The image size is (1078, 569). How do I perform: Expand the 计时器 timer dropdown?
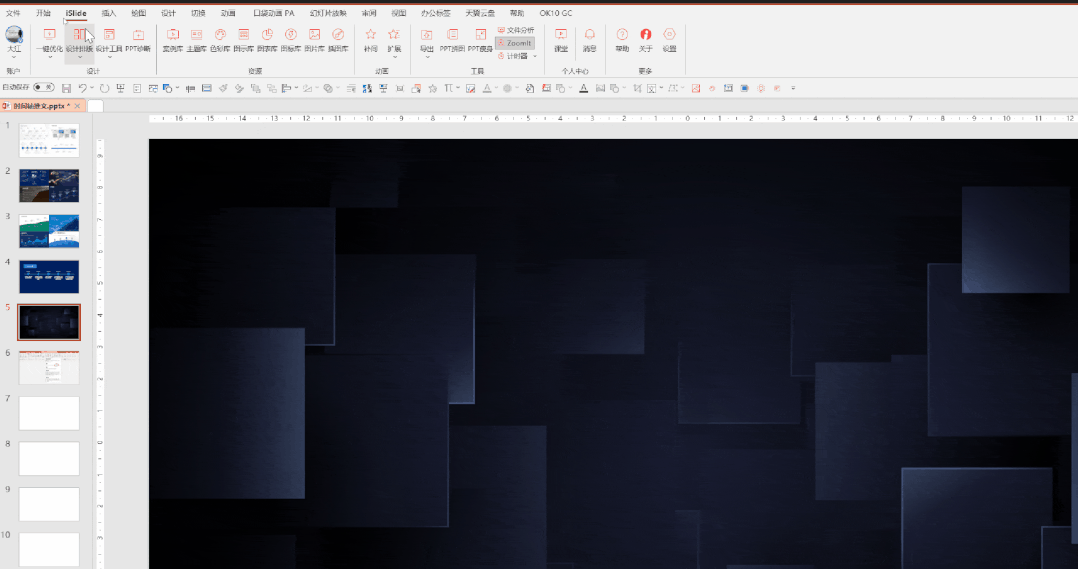click(535, 56)
